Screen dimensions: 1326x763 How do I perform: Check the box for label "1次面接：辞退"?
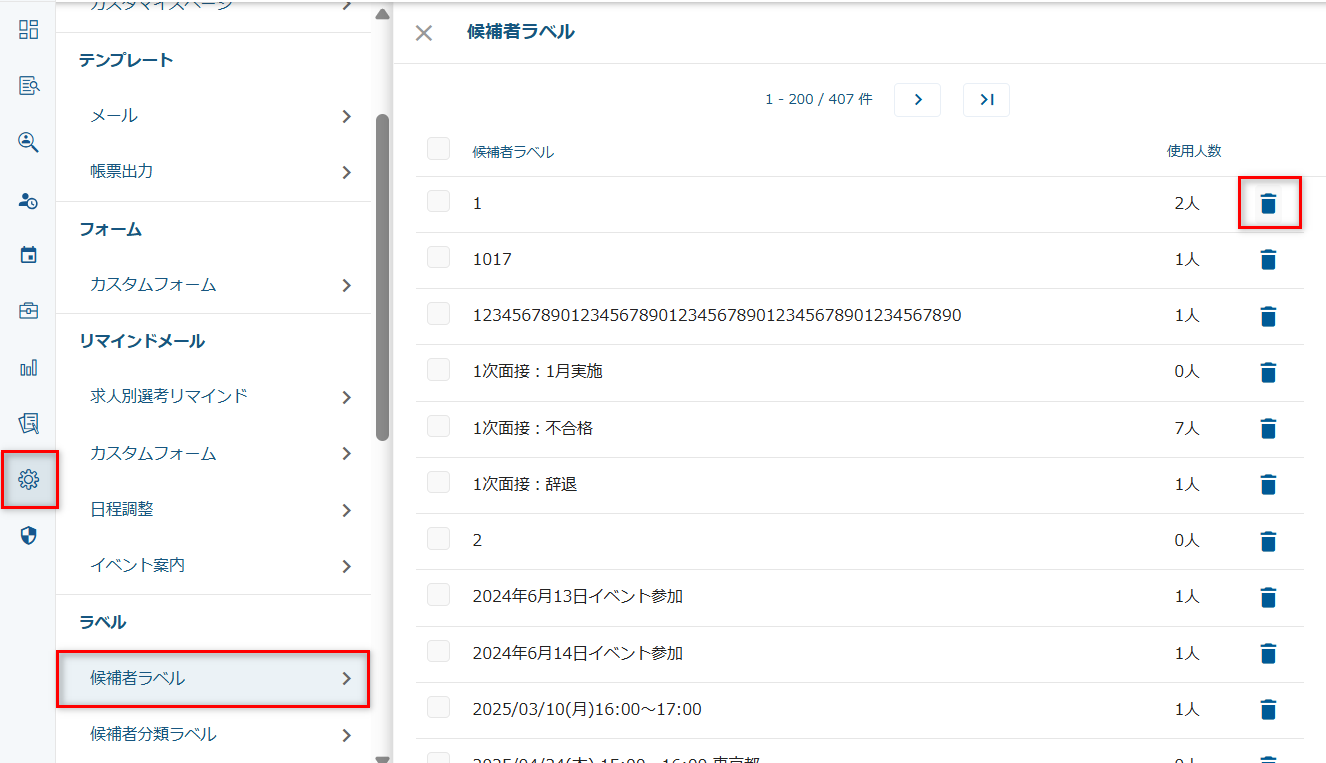(x=438, y=482)
